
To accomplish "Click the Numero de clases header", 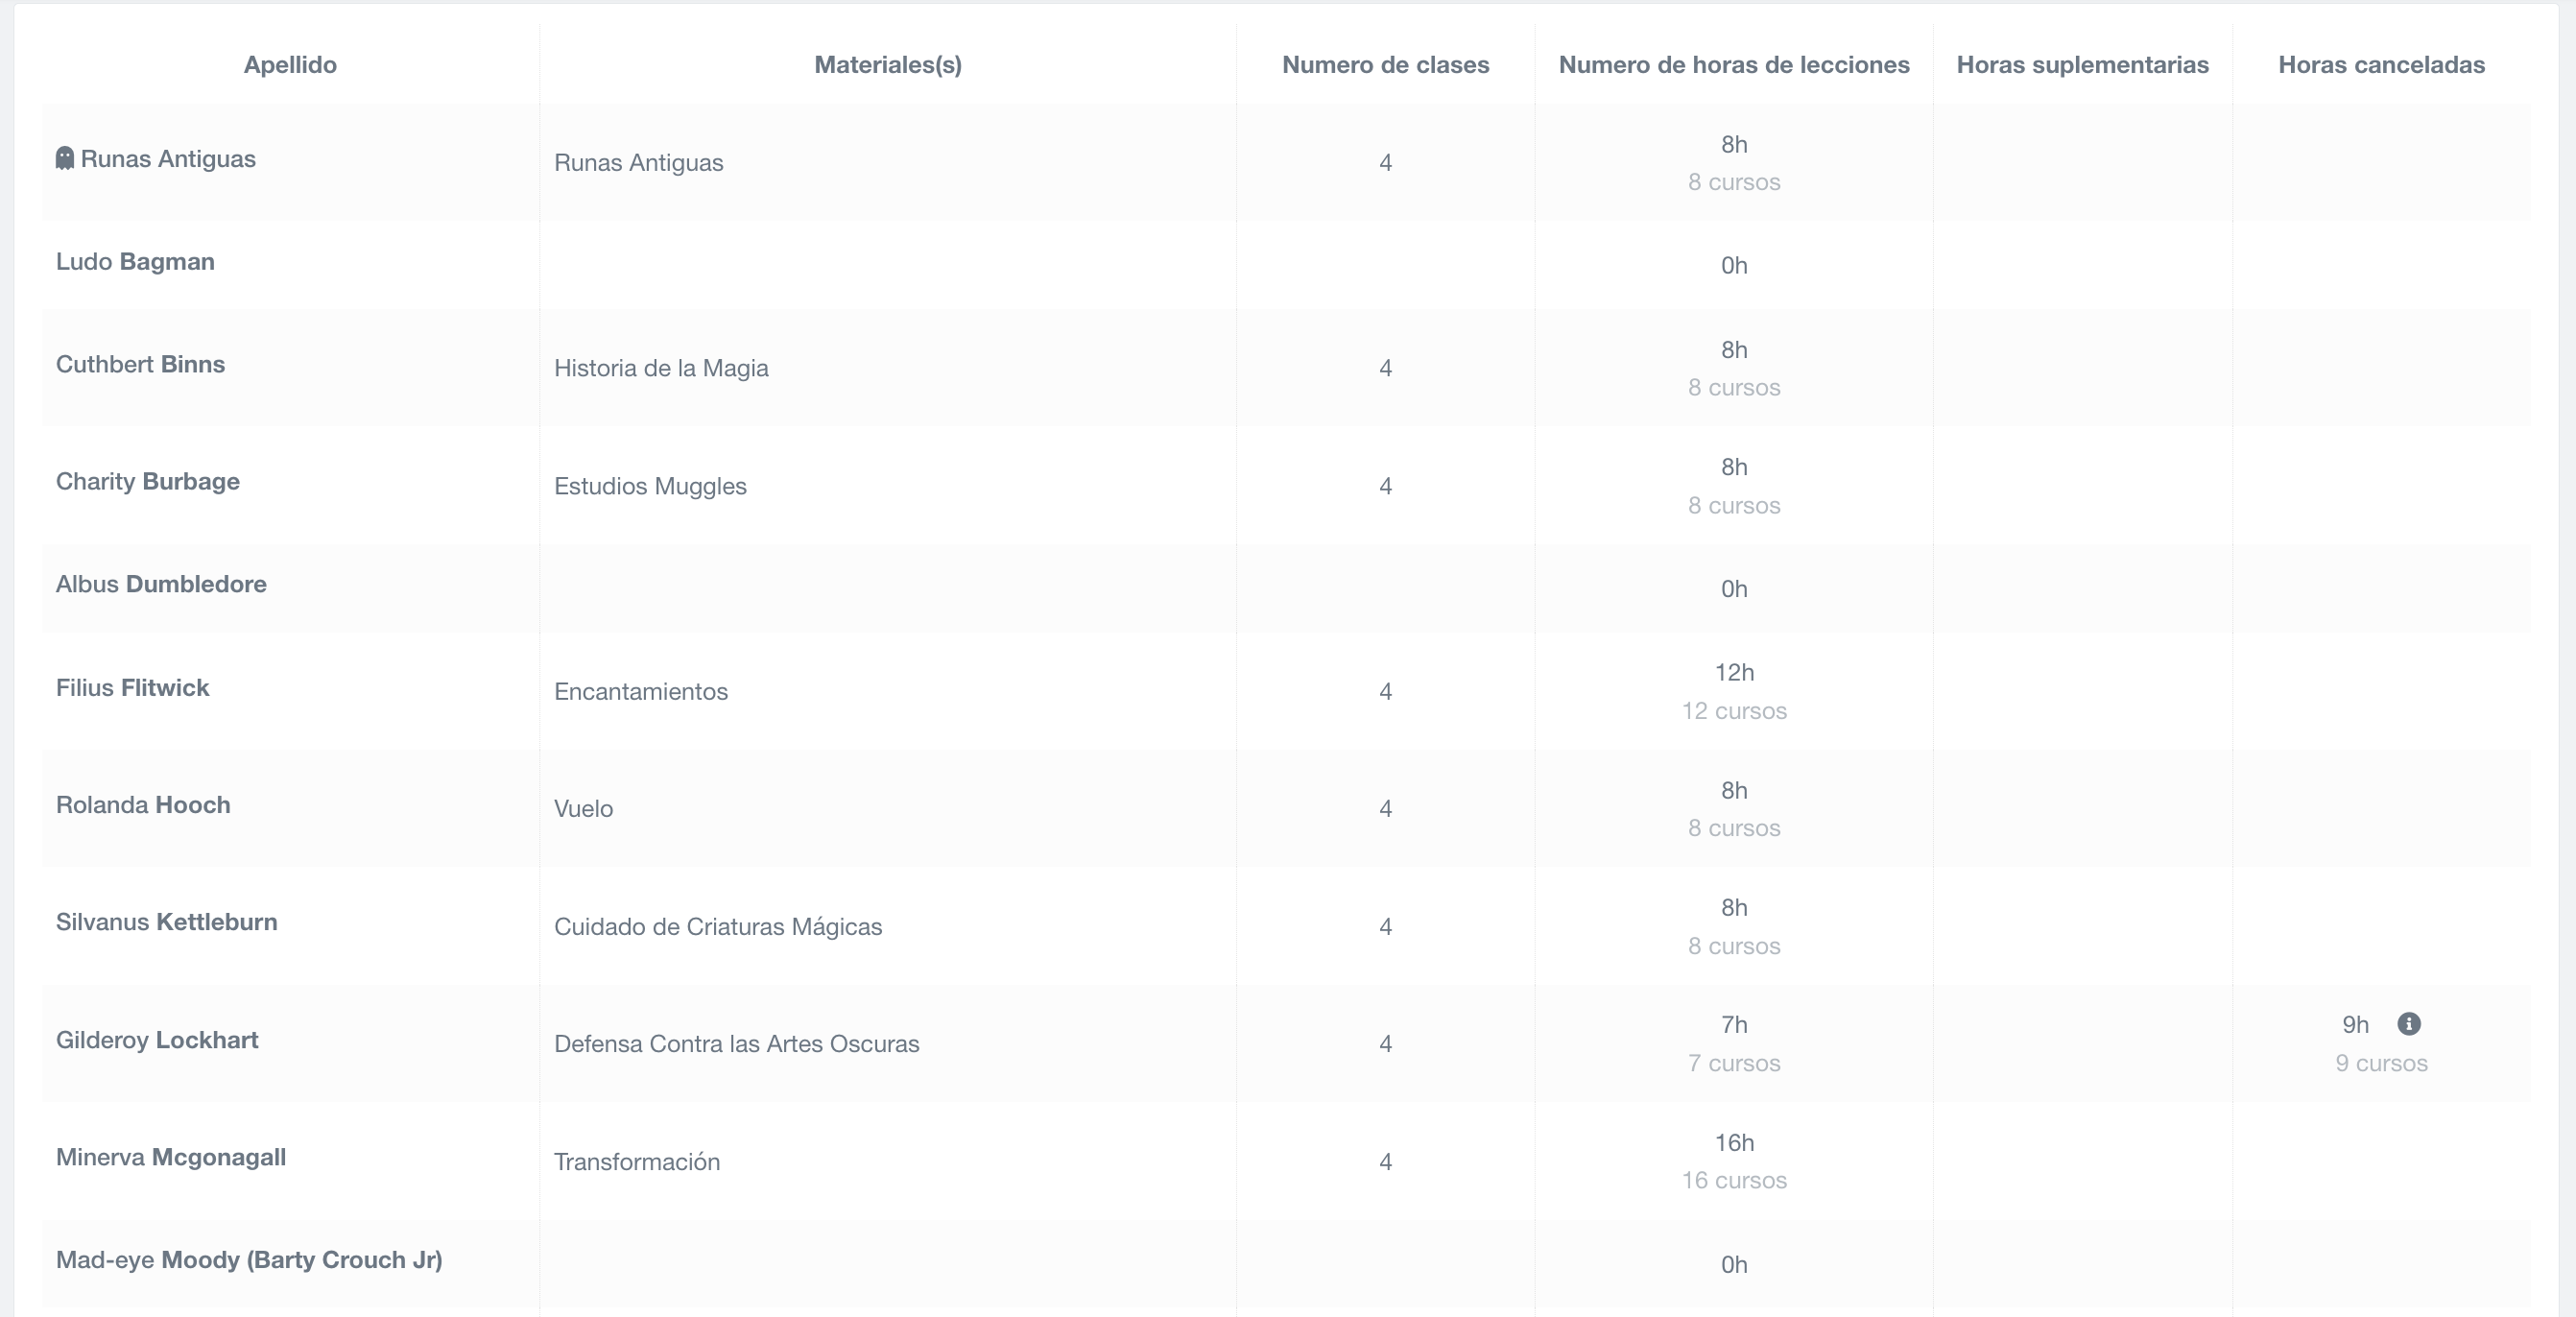I will pyautogui.click(x=1385, y=65).
